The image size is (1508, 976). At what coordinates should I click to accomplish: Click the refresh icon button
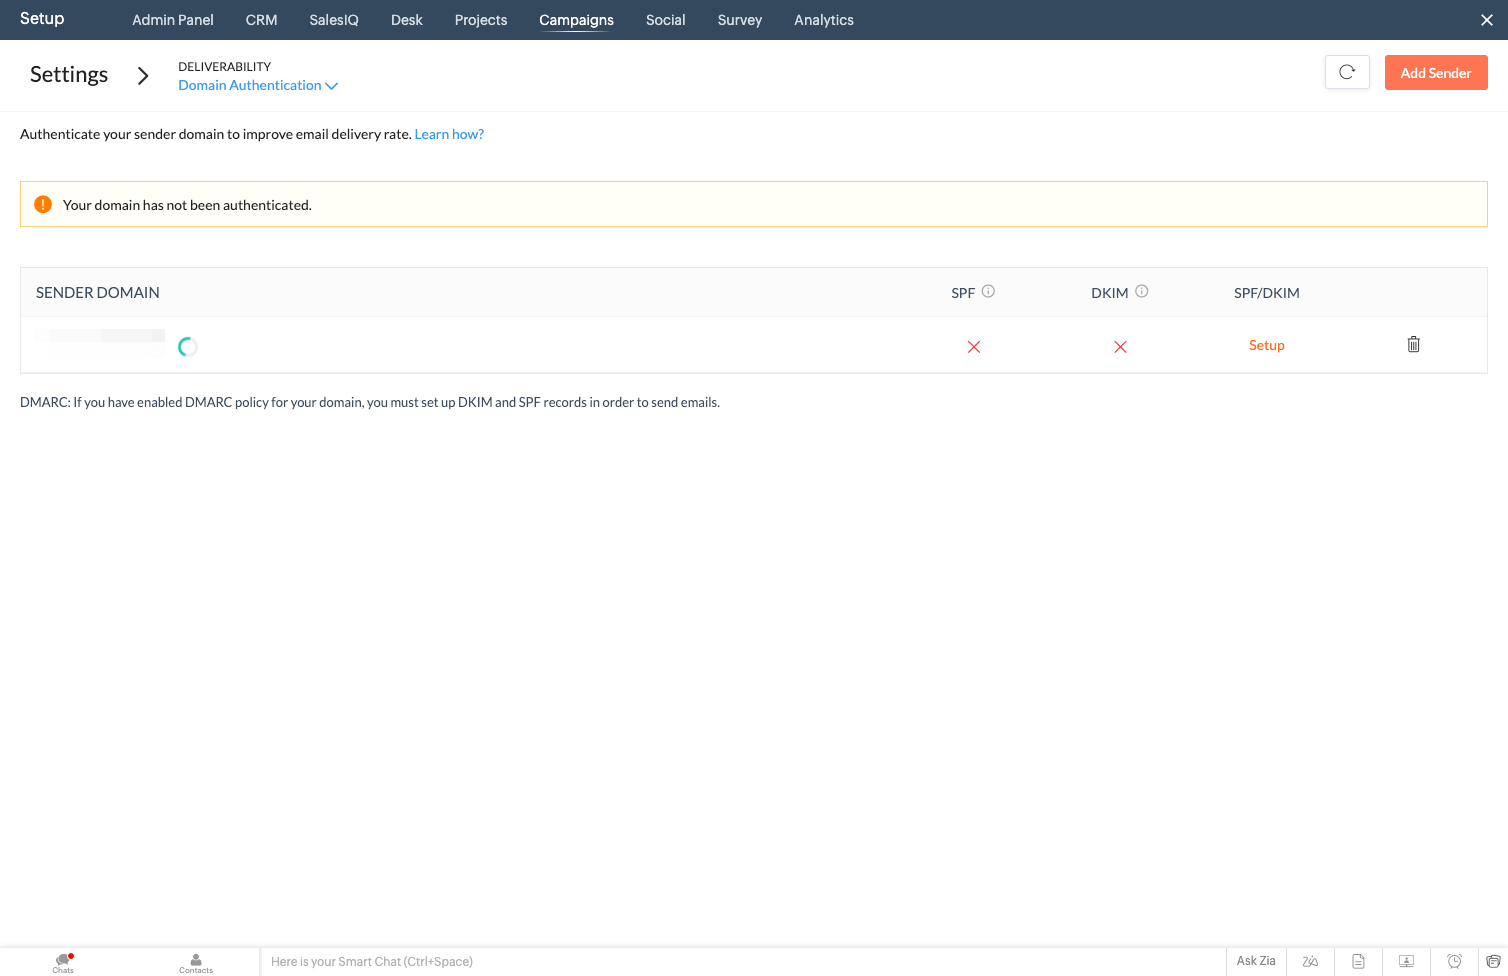(1347, 72)
